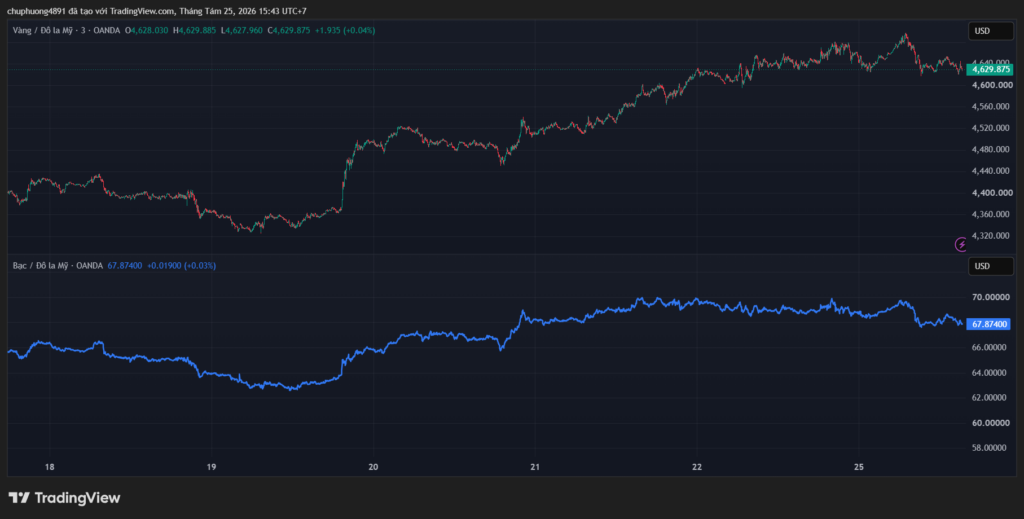Click date label 21 on time axis
This screenshot has height=519, width=1024.
(x=535, y=467)
